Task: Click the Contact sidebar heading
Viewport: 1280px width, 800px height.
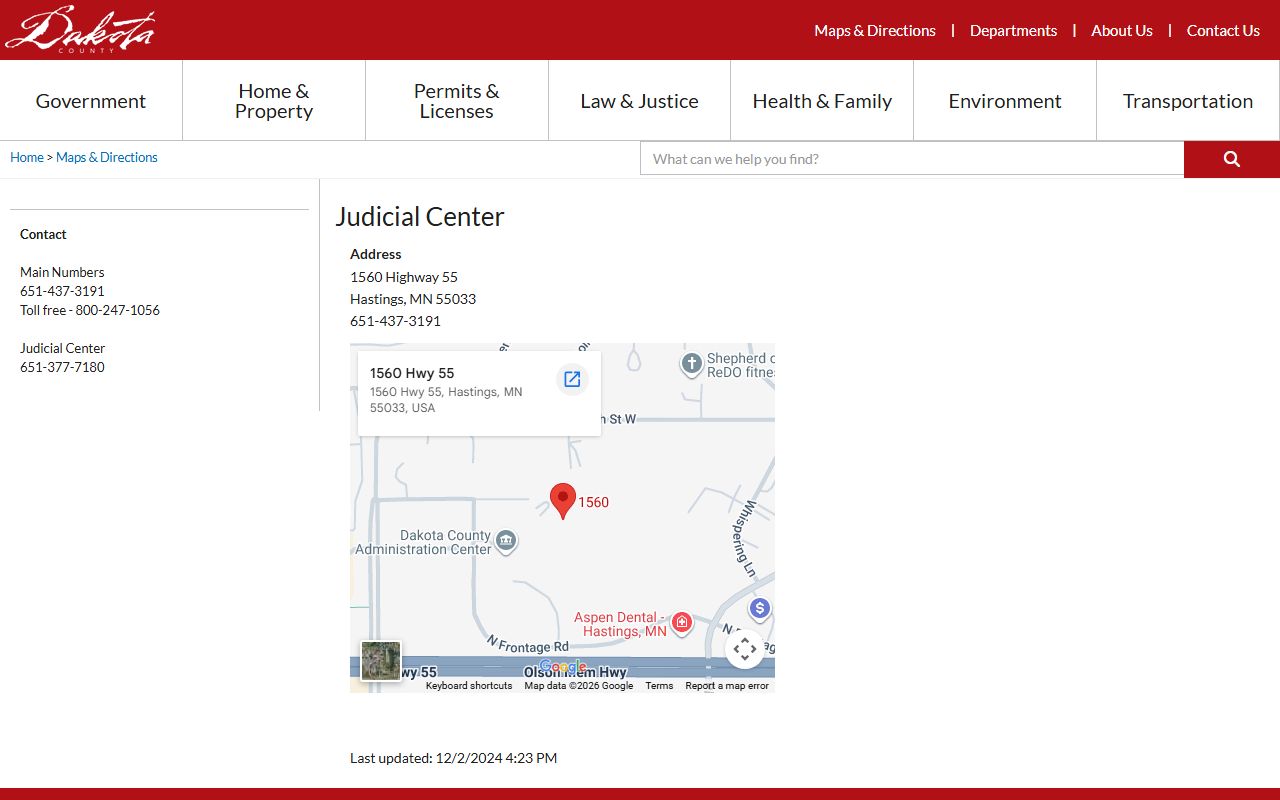Action: pos(43,234)
